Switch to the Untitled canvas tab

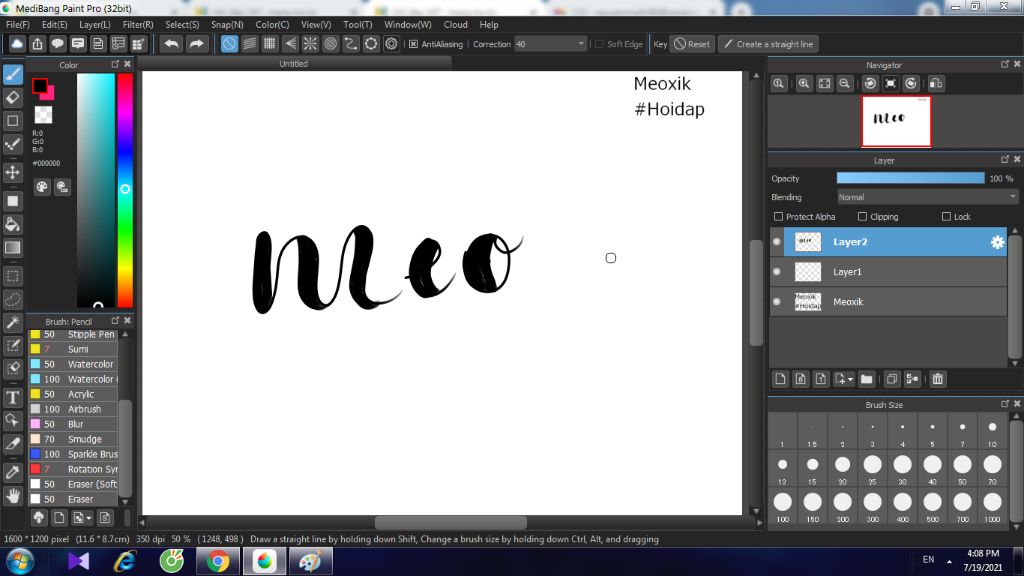click(x=293, y=63)
